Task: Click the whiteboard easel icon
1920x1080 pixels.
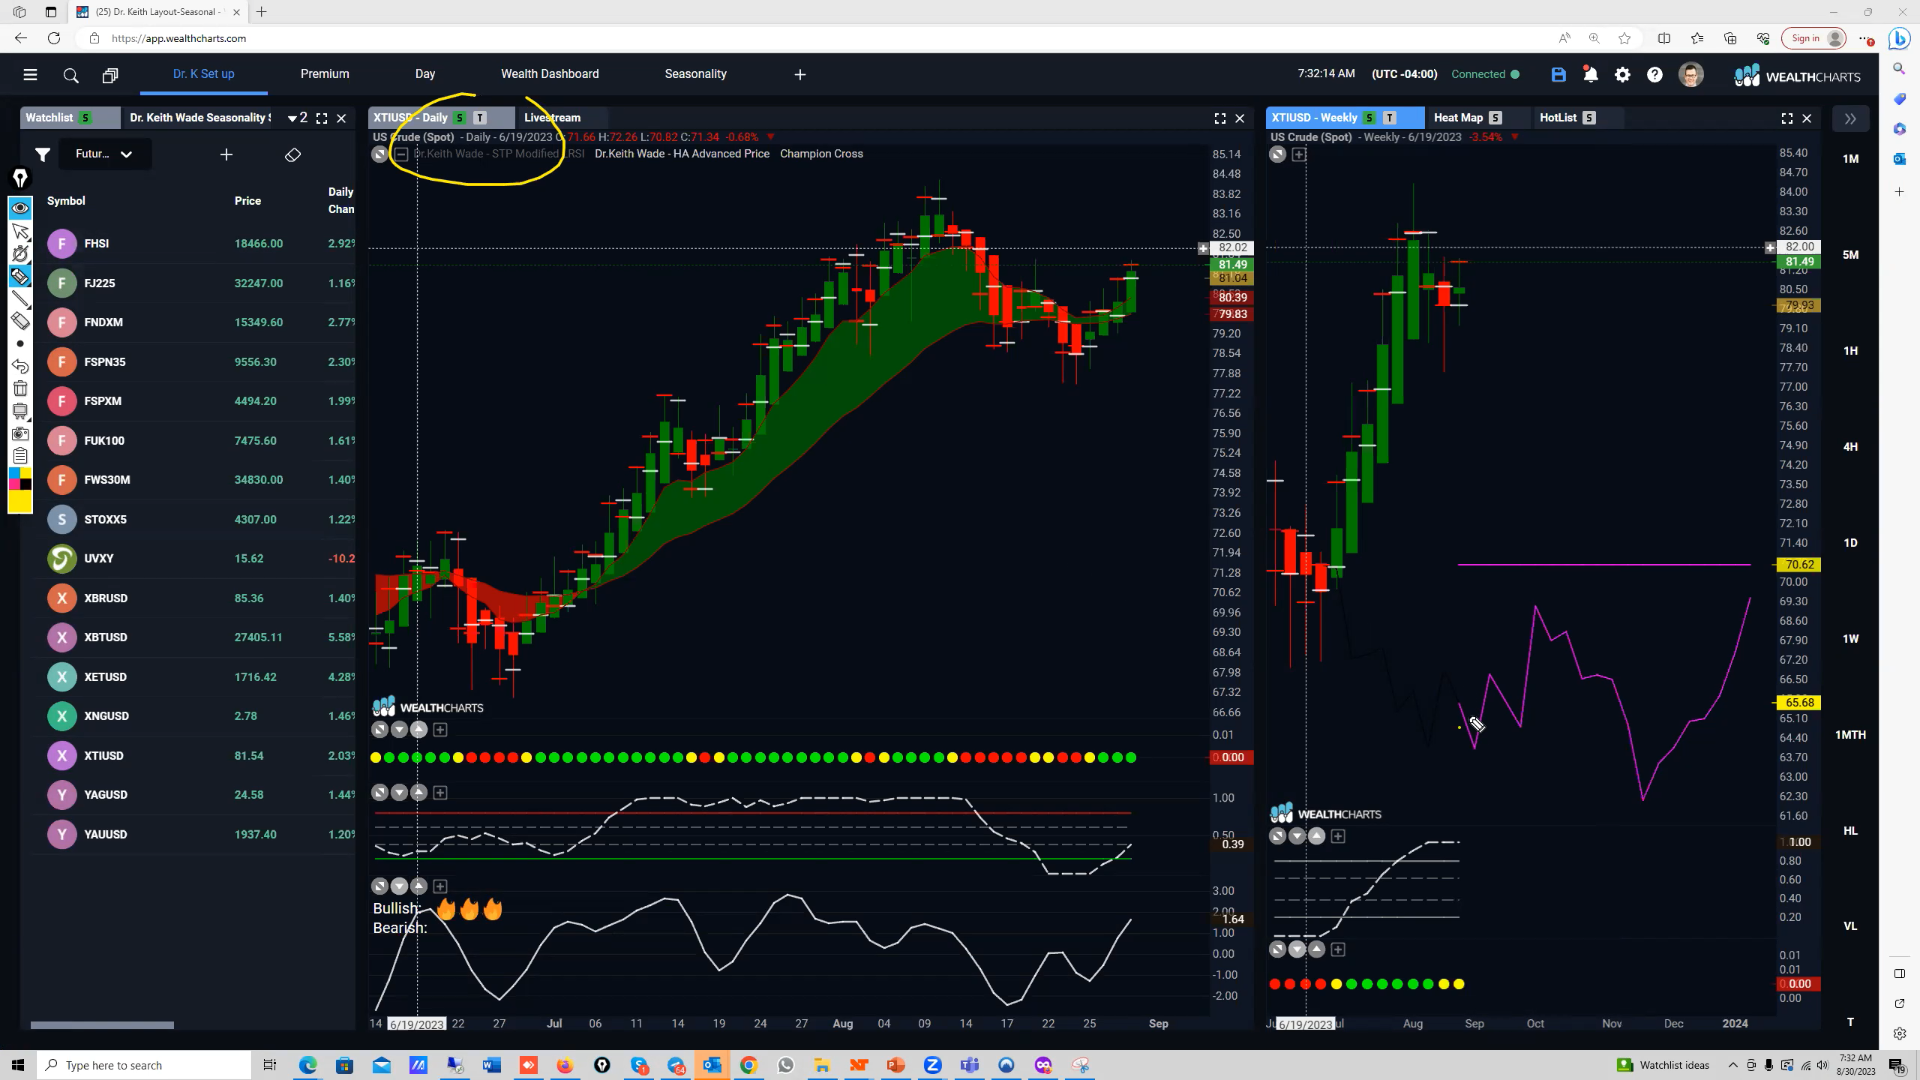Action: [20, 411]
